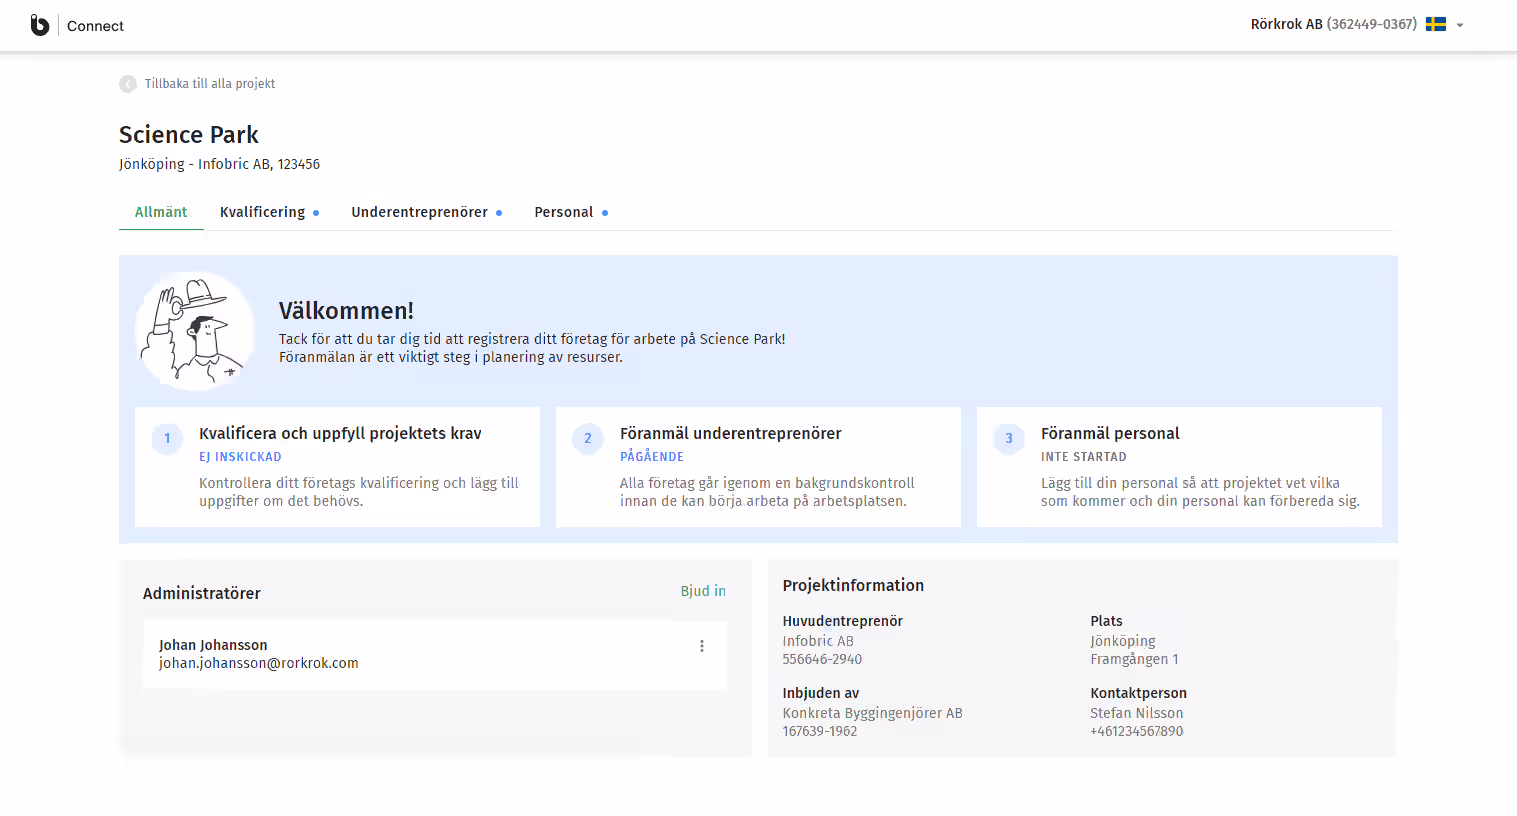Viewport: 1517px width, 816px height.
Task: Click the org number 167639-1962
Action: [820, 731]
